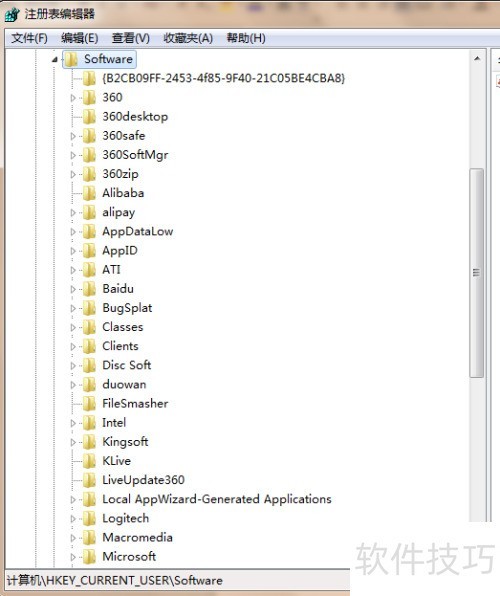
Task: Click the Registry Editor title bar icon
Action: [x=12, y=14]
